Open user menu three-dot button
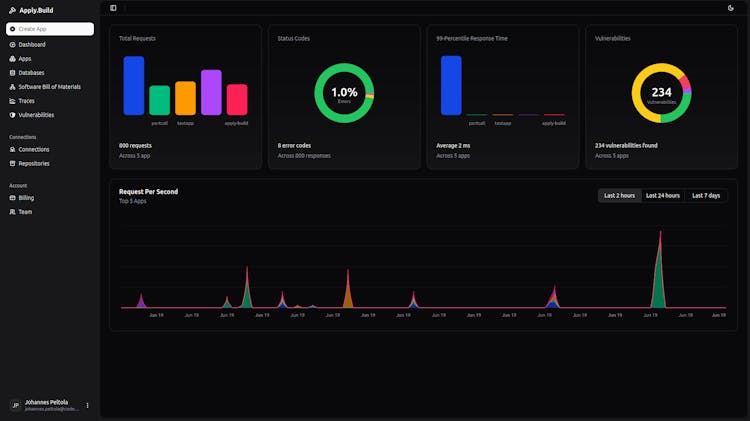This screenshot has width=750, height=421. pos(87,405)
